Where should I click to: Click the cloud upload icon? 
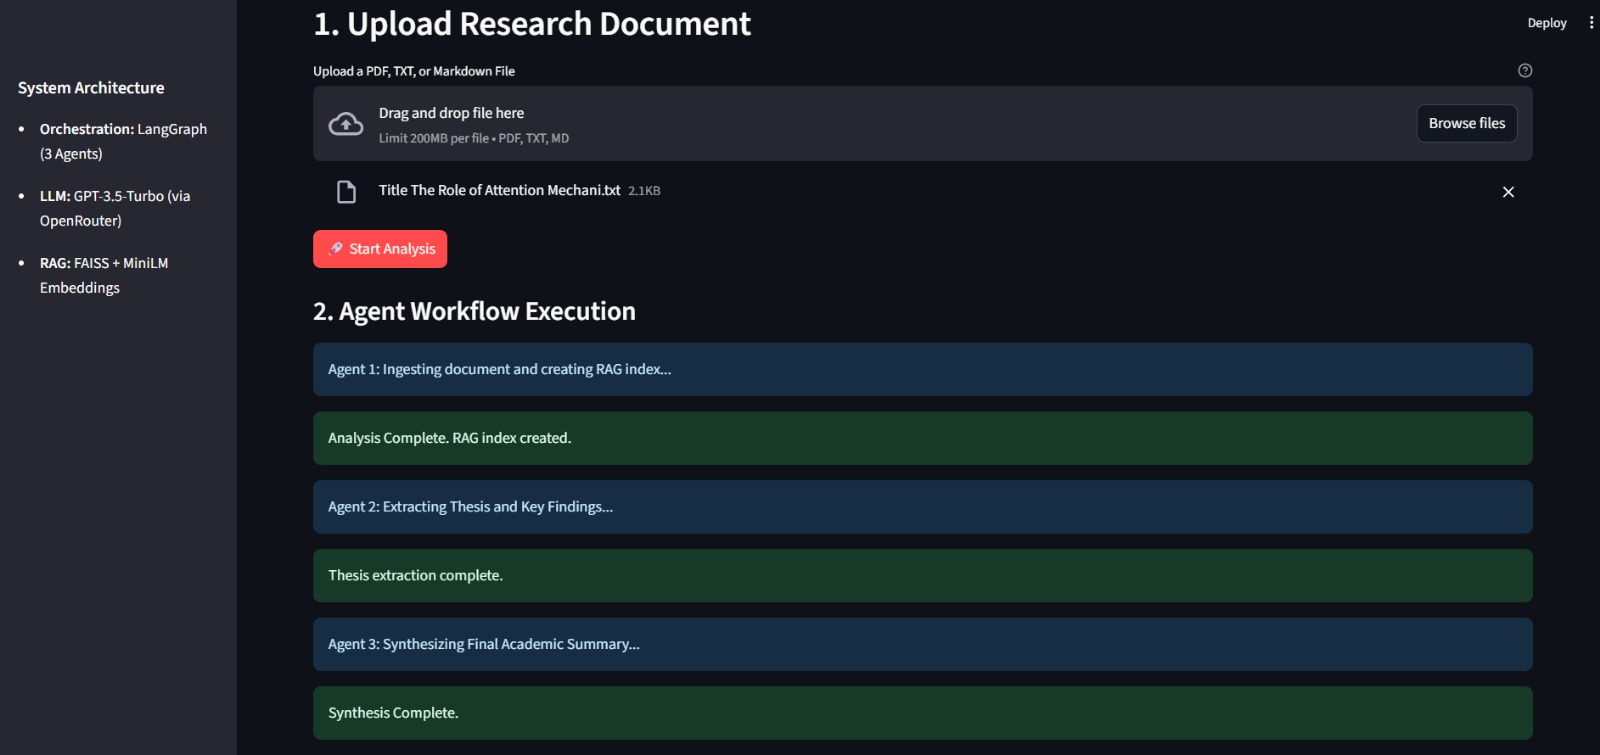coord(346,124)
